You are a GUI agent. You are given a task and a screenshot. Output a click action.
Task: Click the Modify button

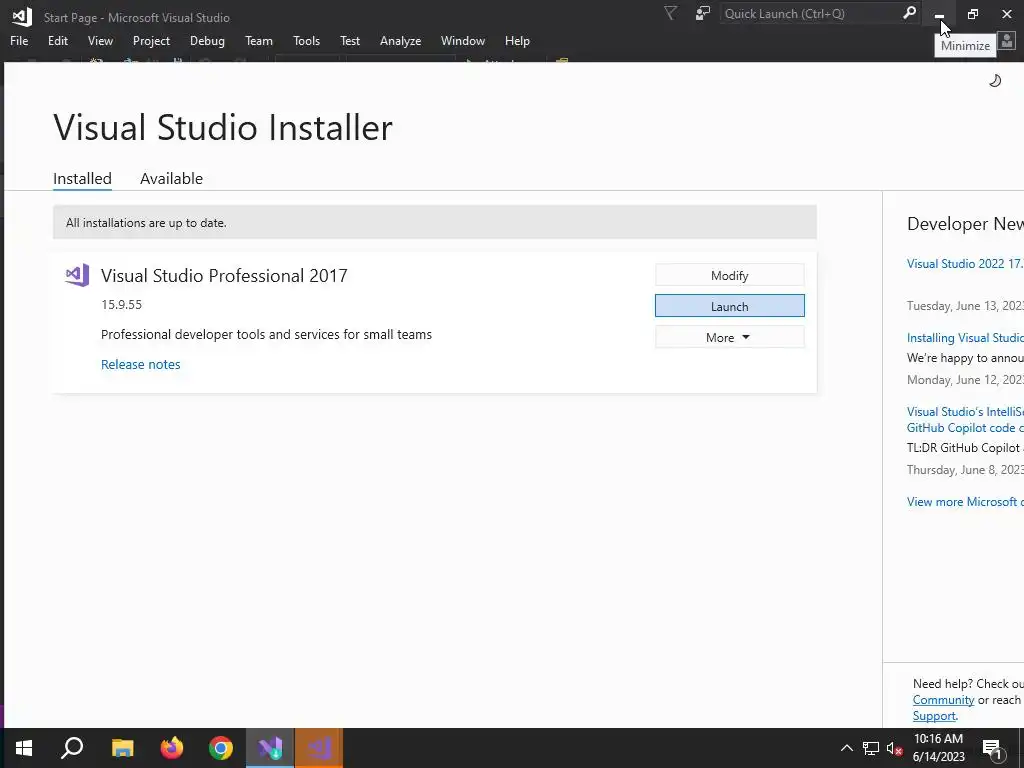pyautogui.click(x=729, y=275)
